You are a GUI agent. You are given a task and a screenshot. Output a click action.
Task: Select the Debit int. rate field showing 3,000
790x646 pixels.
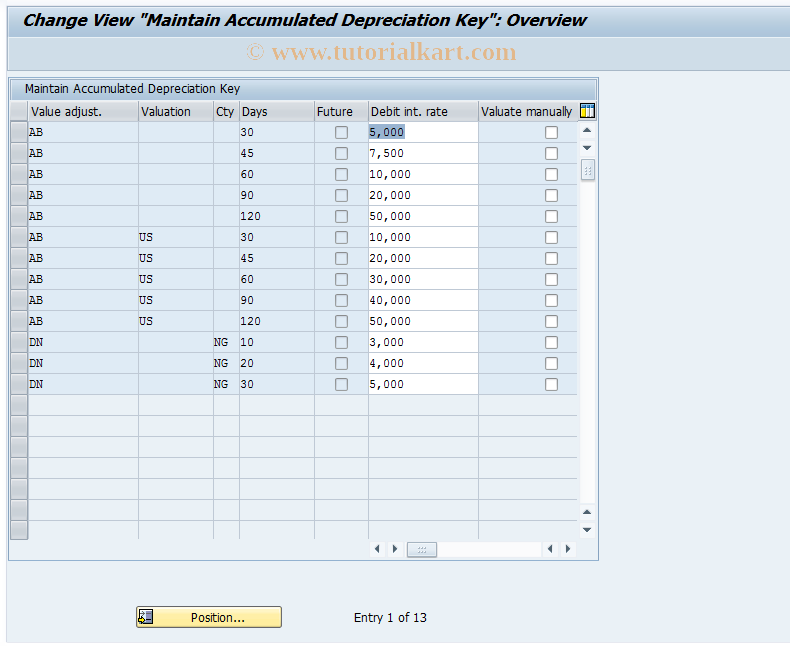pyautogui.click(x=423, y=342)
